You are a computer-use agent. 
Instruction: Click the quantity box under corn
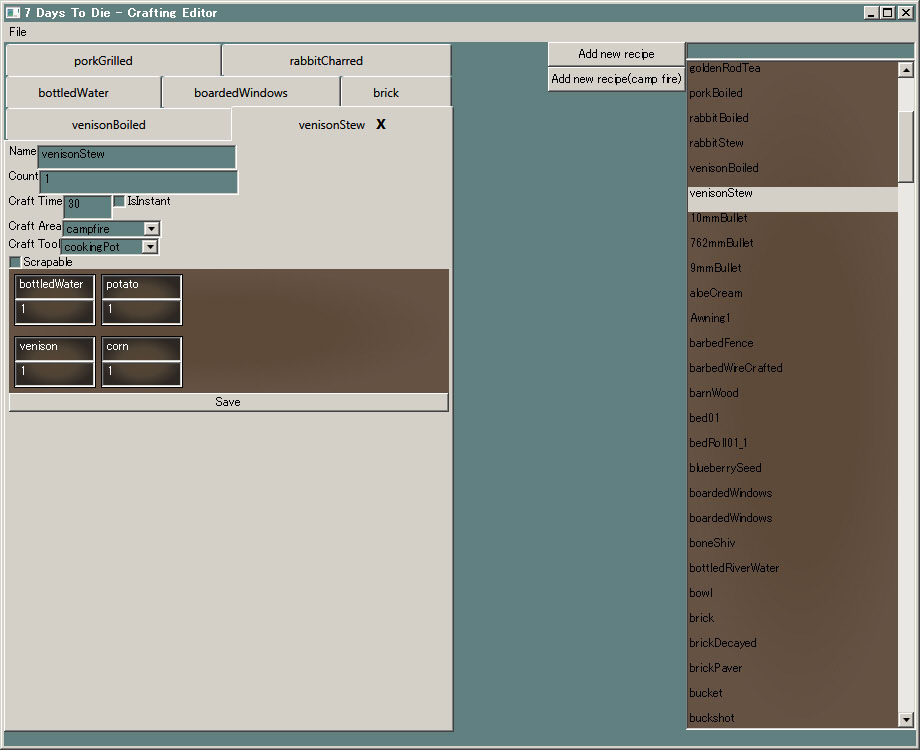point(141,374)
